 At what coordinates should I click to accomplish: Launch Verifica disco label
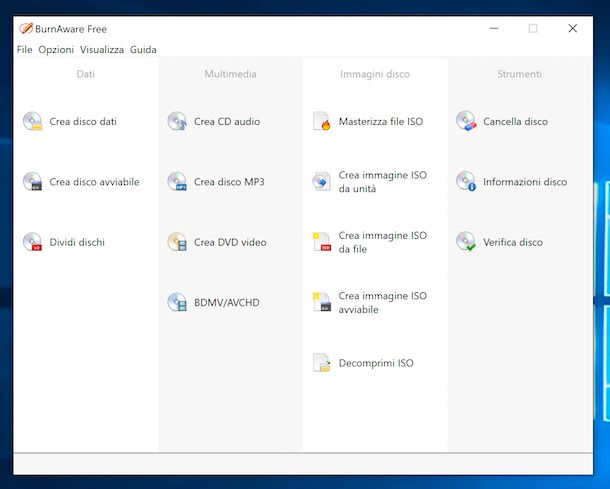513,242
